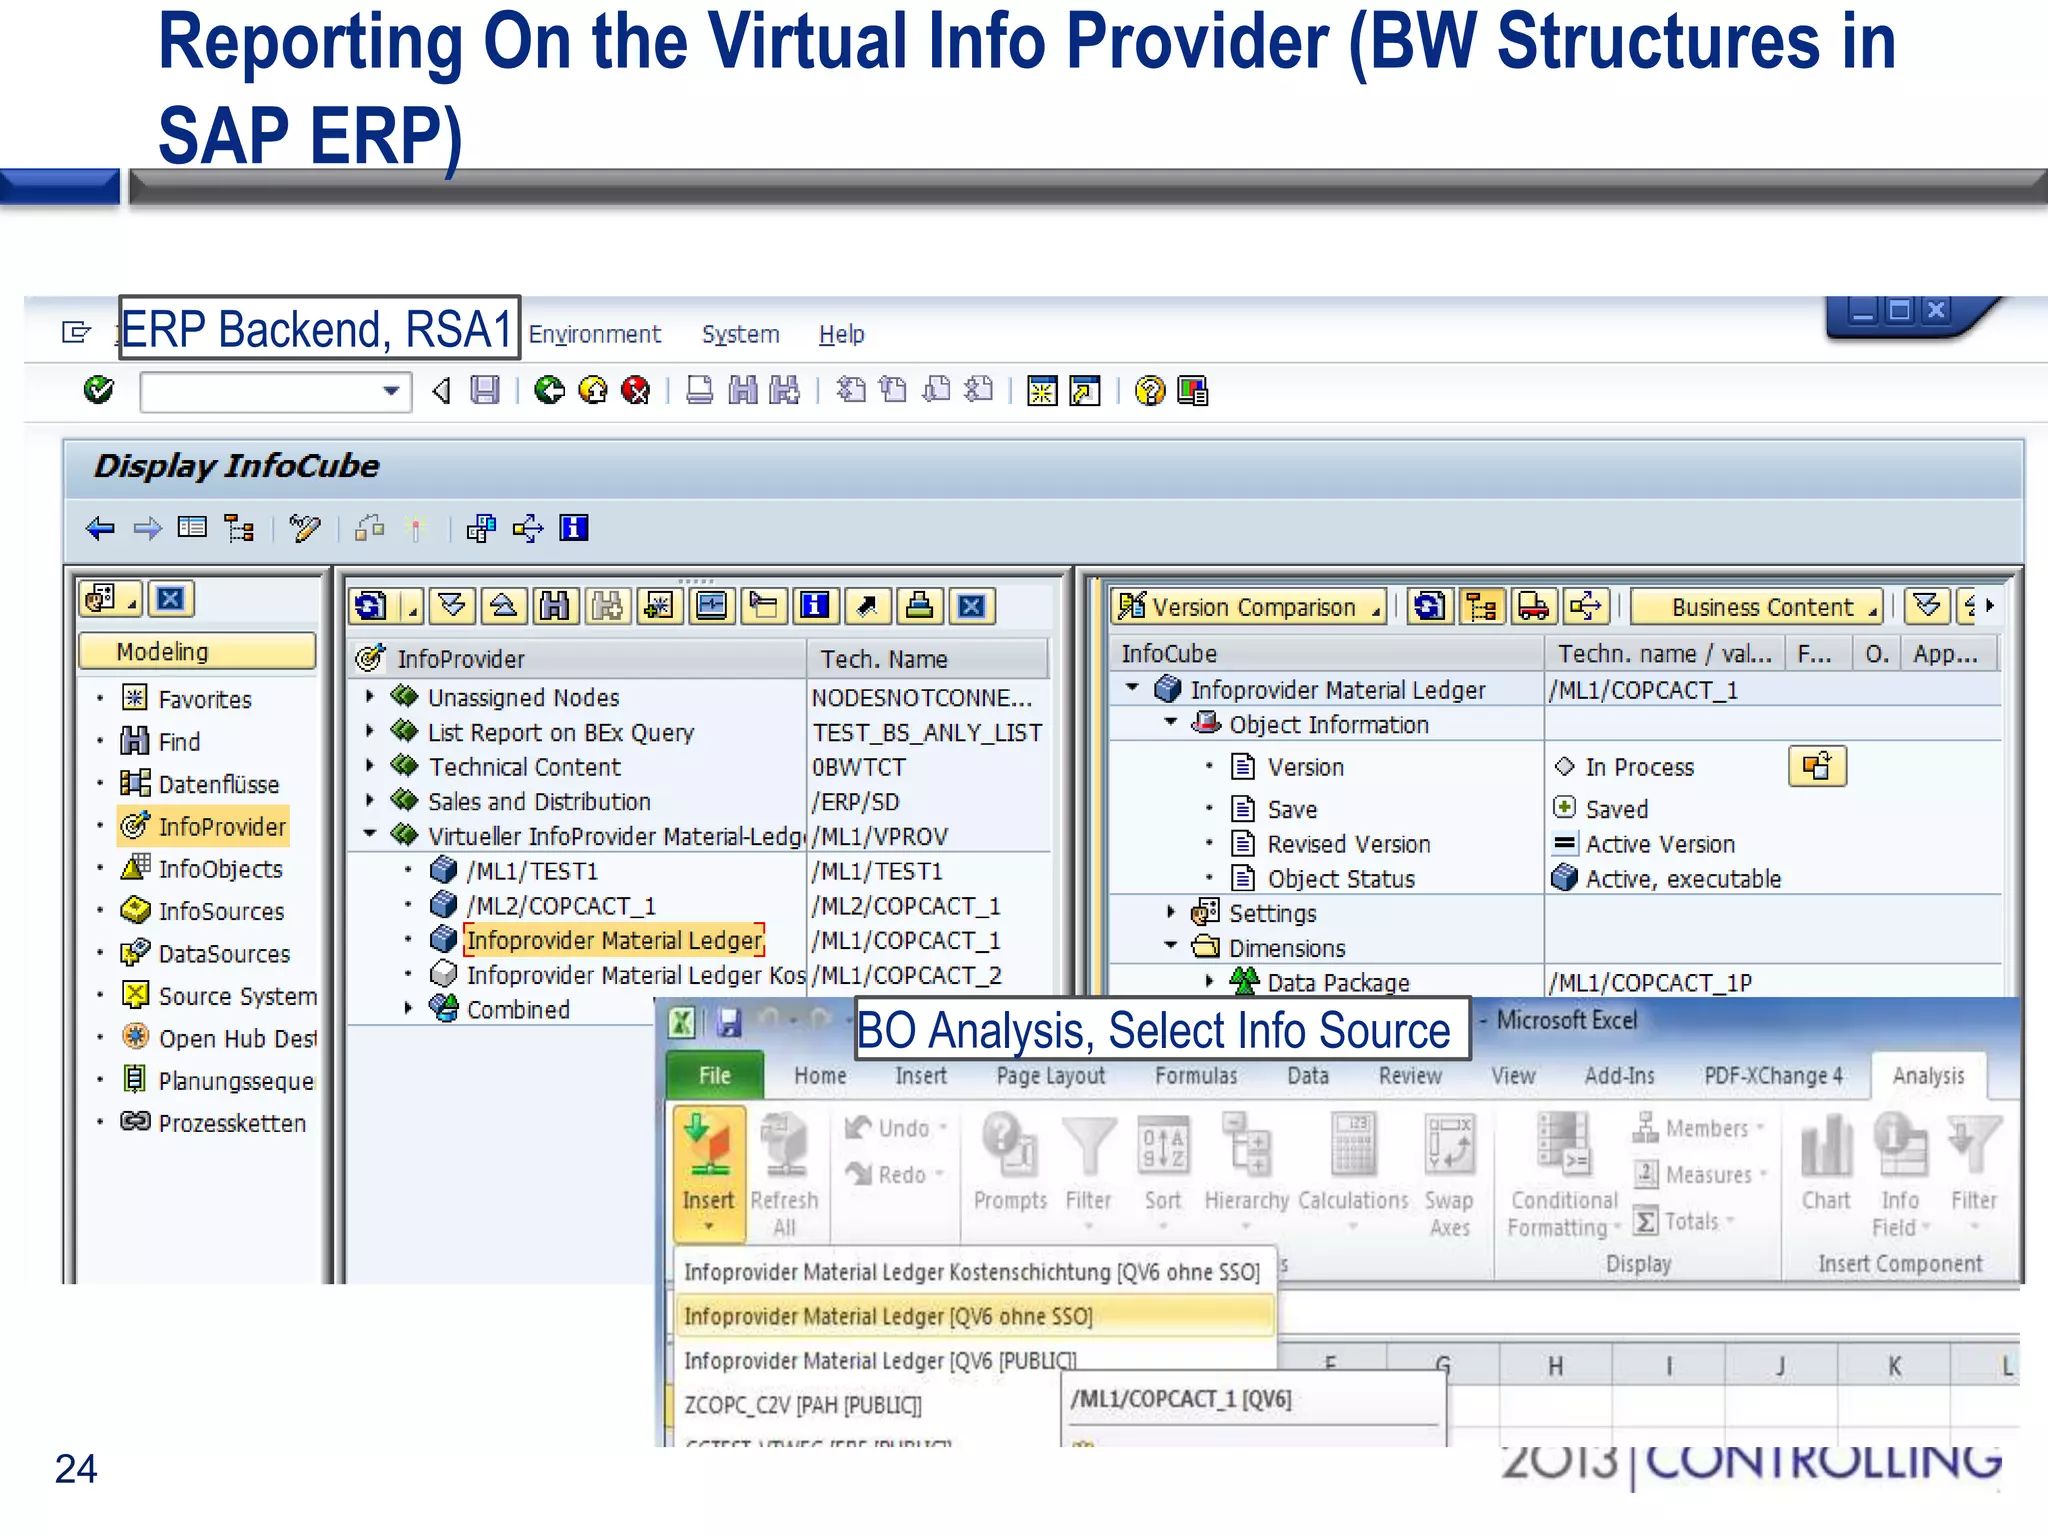The height and width of the screenshot is (1536, 2048).
Task: Click the Swap Axes ribbon icon
Action: 1449,1172
